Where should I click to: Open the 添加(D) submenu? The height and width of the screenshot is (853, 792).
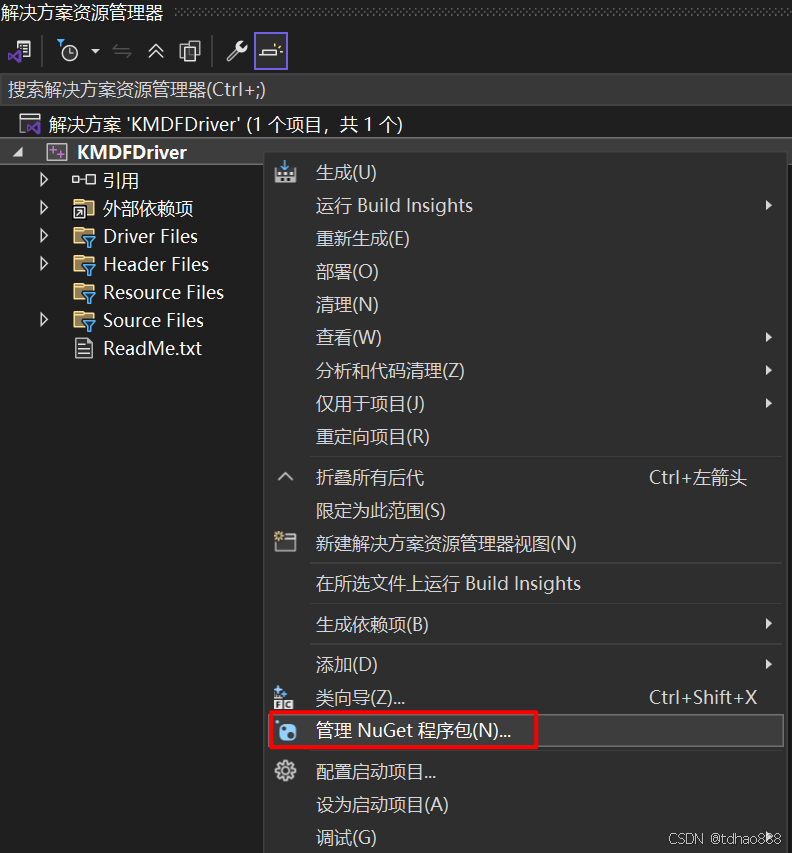[x=525, y=665]
